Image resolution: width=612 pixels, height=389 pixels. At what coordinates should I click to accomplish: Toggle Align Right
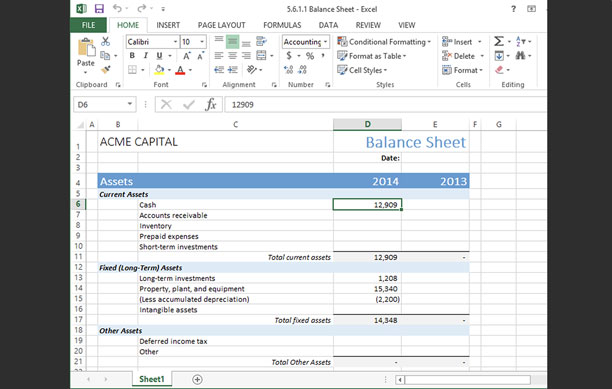(x=246, y=56)
